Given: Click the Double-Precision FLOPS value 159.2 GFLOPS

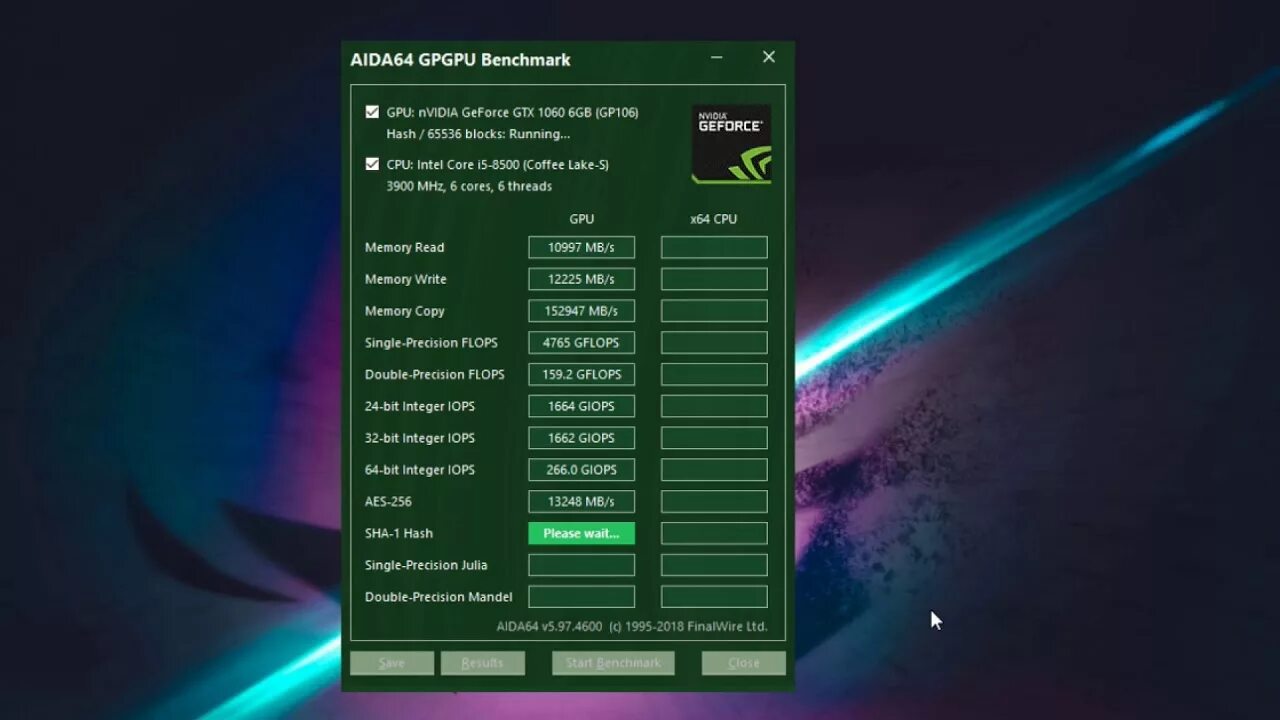Looking at the screenshot, I should tap(581, 374).
